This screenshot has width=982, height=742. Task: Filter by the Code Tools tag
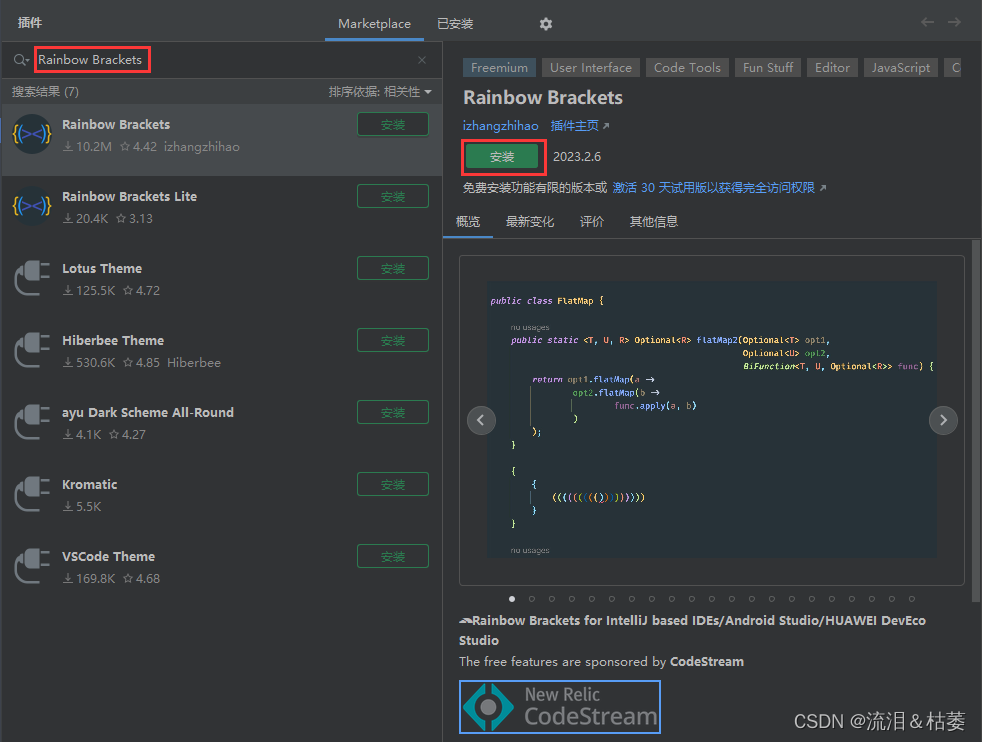[687, 68]
